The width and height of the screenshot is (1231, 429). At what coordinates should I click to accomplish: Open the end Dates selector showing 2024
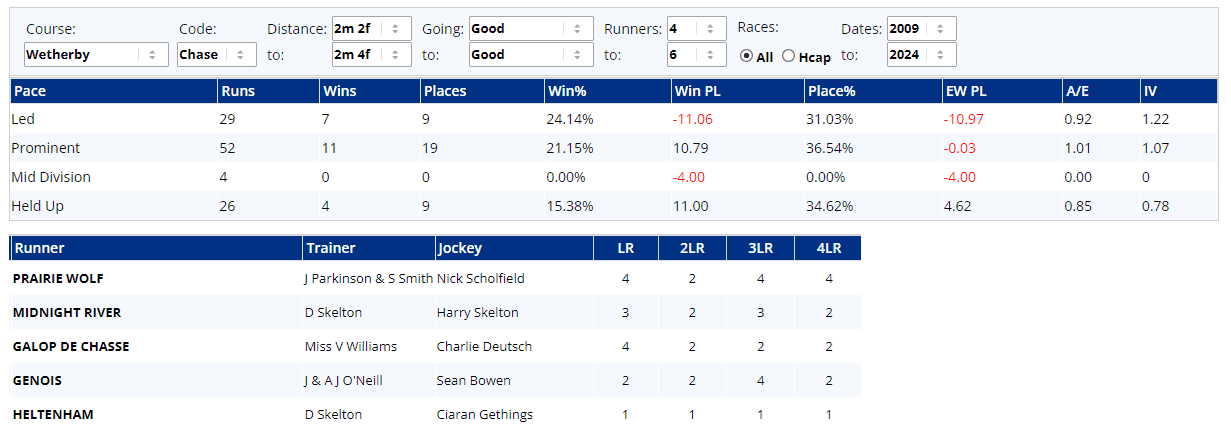[x=921, y=55]
